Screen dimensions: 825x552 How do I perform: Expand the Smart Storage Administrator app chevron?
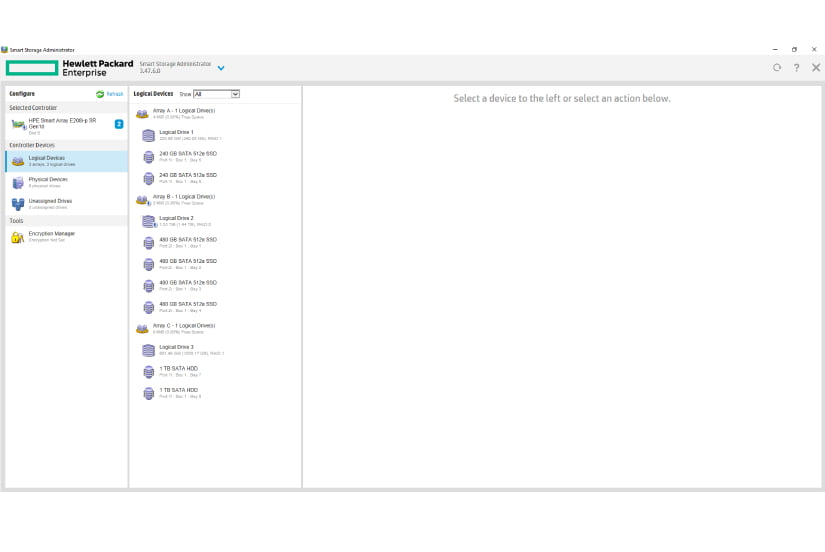[x=221, y=68]
